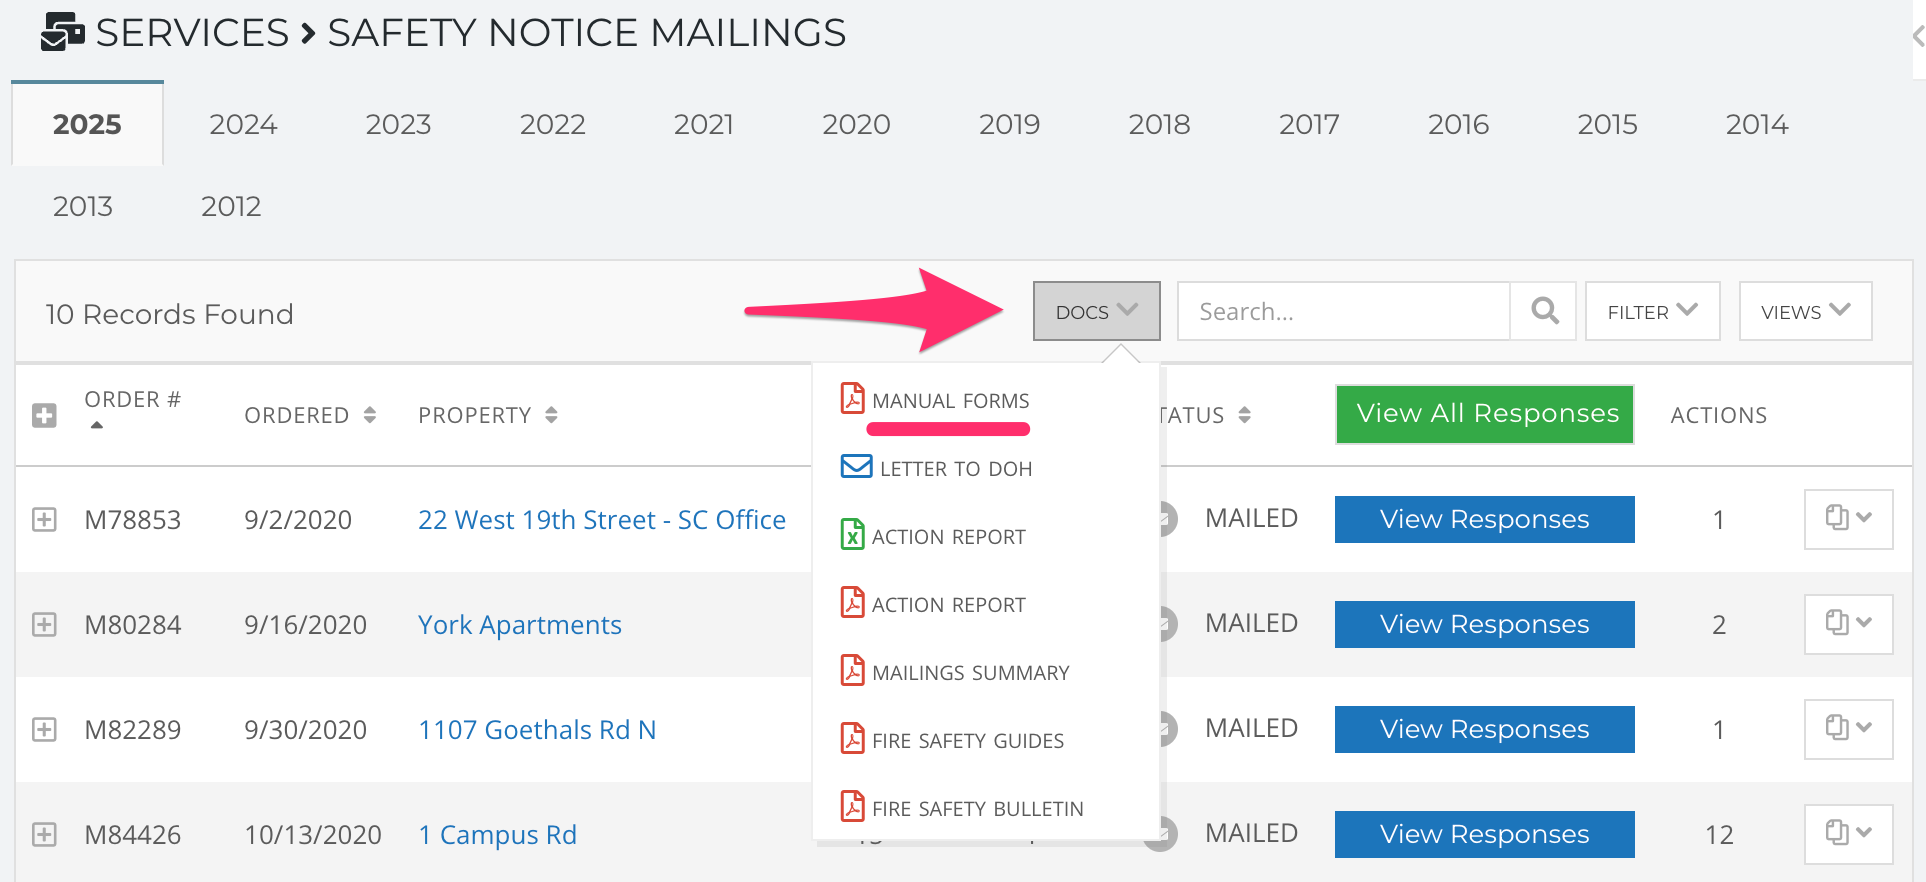Switch to the 2019 tab
Screen dimensions: 1926x882
tap(1009, 124)
